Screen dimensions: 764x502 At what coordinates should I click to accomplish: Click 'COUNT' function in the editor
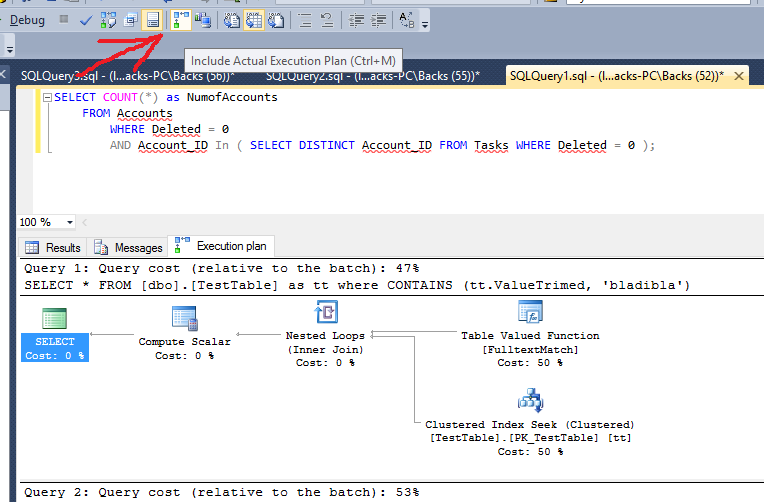click(120, 97)
